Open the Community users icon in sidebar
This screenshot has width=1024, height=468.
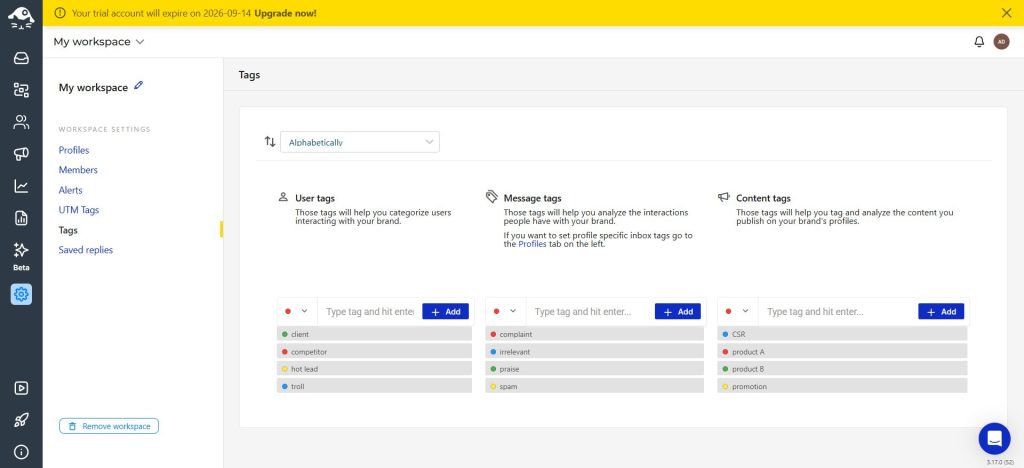(21, 122)
